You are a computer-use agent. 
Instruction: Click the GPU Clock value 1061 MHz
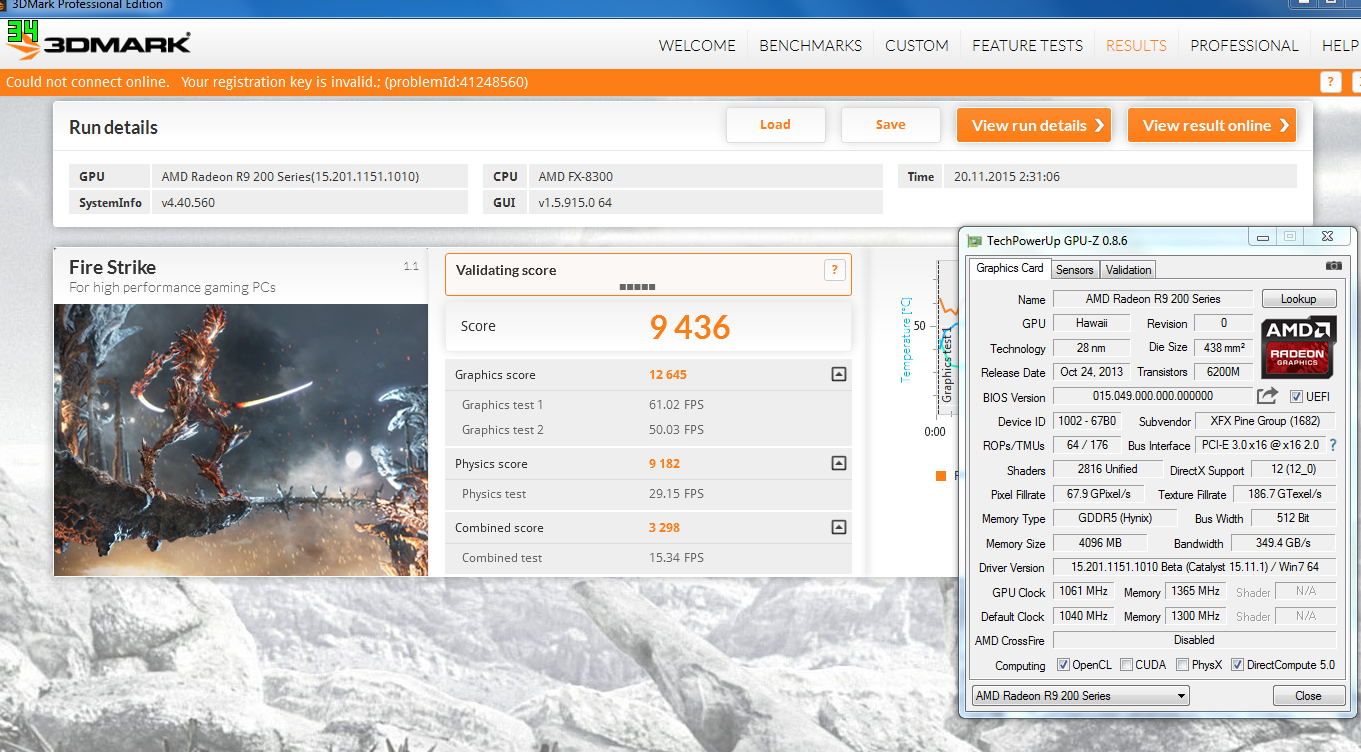[1084, 592]
